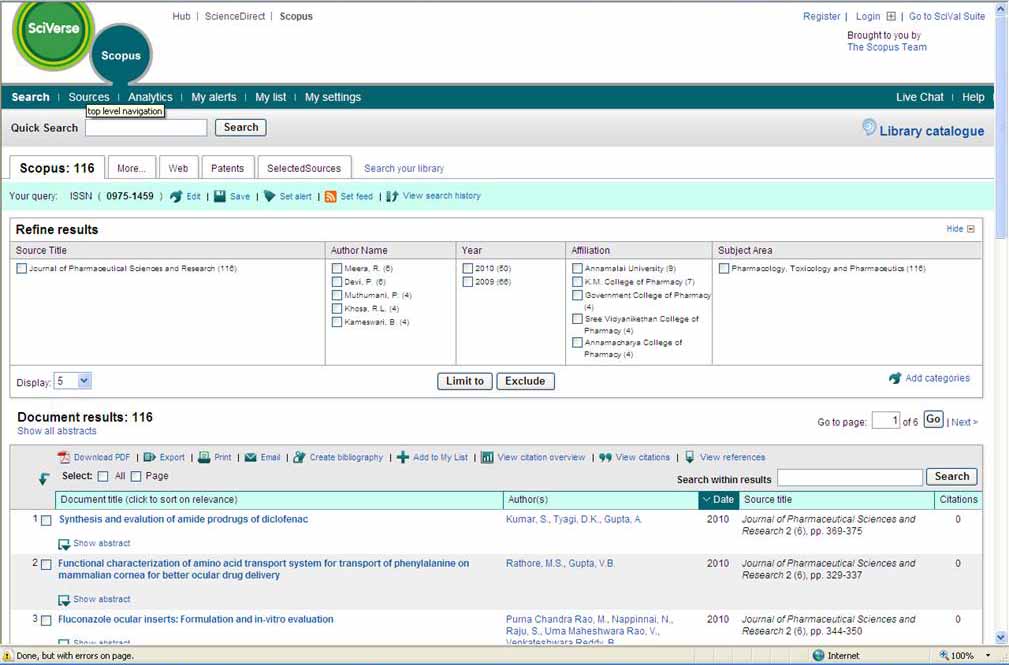
Task: Expand the Login plus box
Action: (x=891, y=16)
